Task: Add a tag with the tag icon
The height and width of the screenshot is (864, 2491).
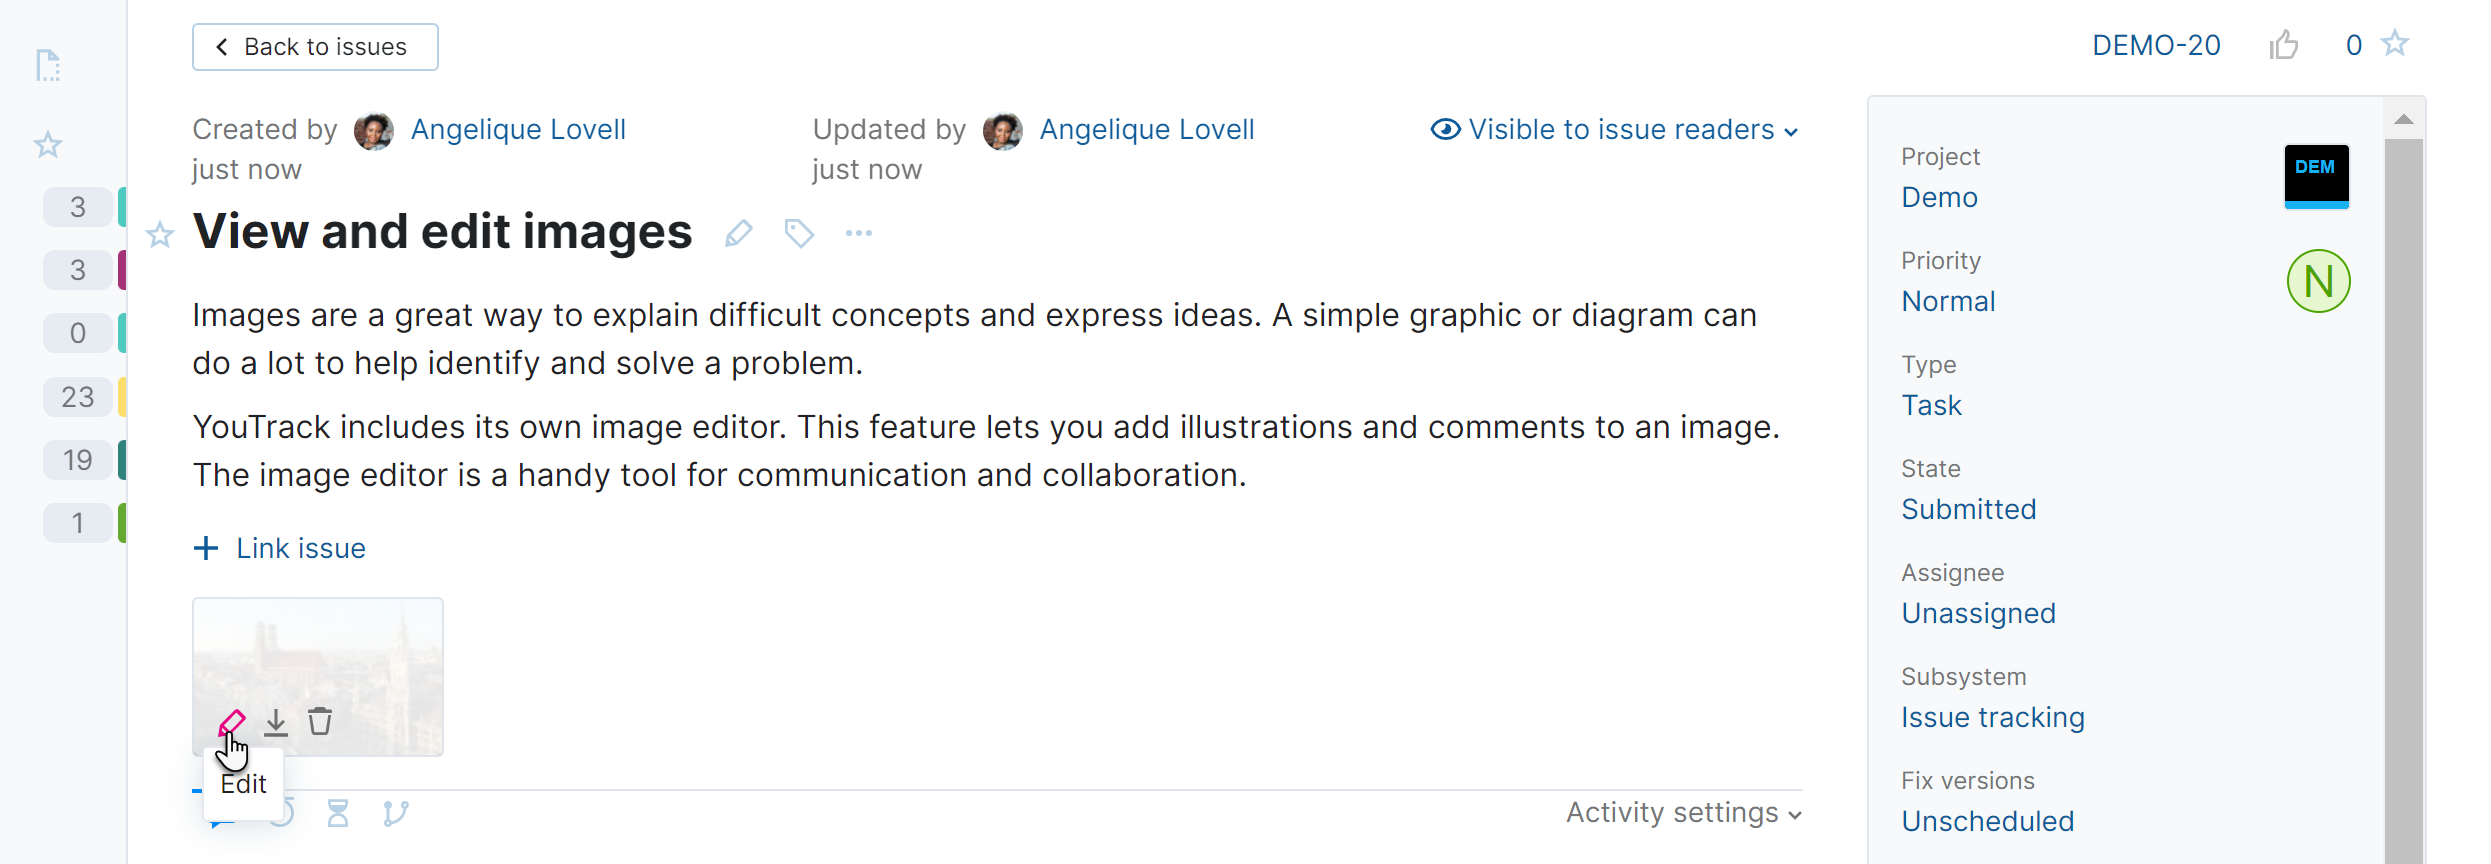Action: pyautogui.click(x=799, y=233)
